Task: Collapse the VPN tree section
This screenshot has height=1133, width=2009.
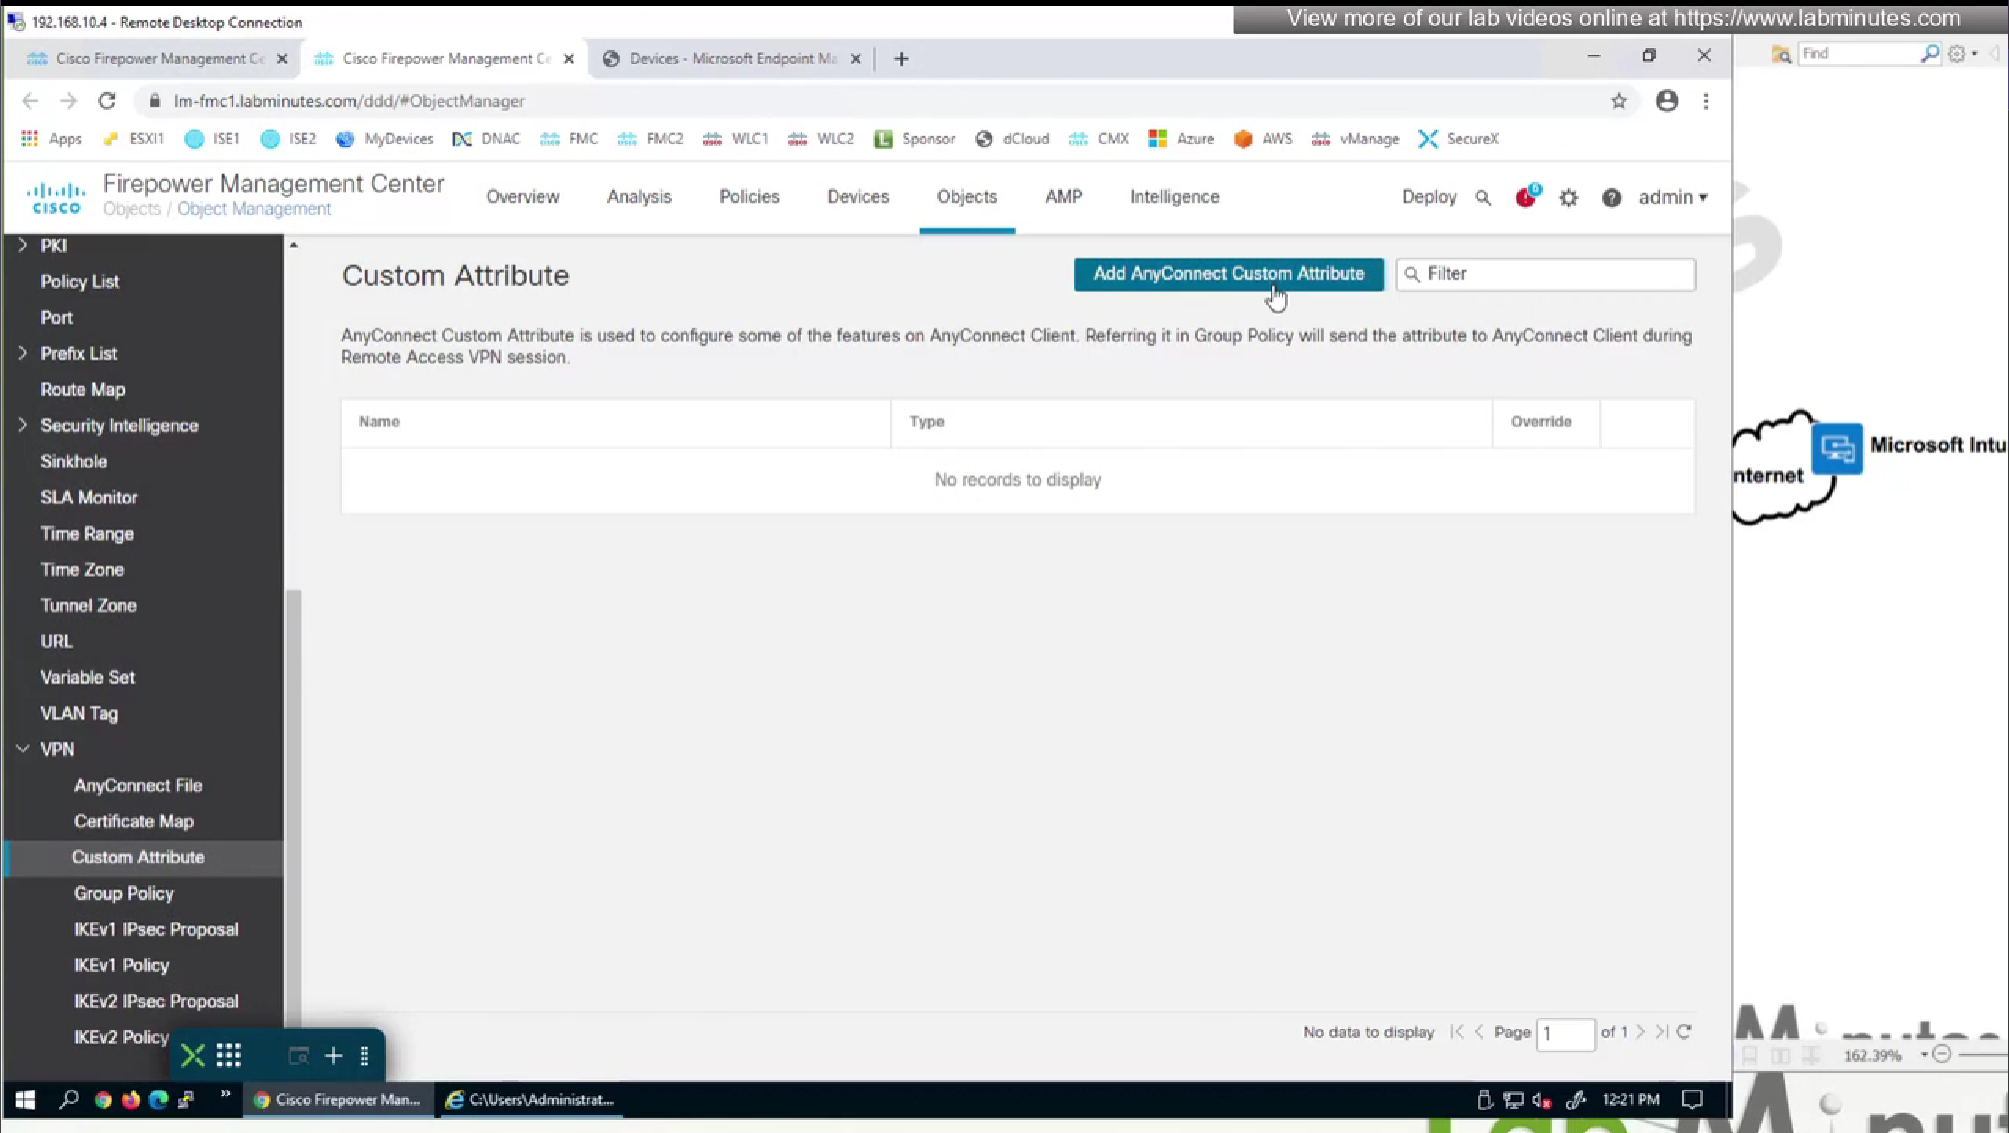Action: 22,749
